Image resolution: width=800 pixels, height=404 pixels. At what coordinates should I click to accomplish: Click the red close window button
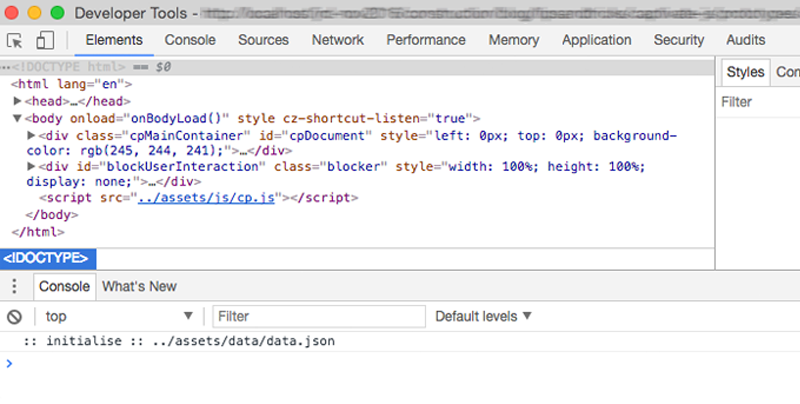point(11,13)
